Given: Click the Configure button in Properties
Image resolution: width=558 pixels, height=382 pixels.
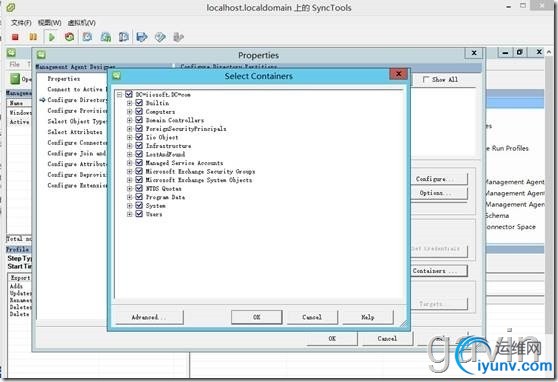Looking at the screenshot, I should tap(439, 179).
